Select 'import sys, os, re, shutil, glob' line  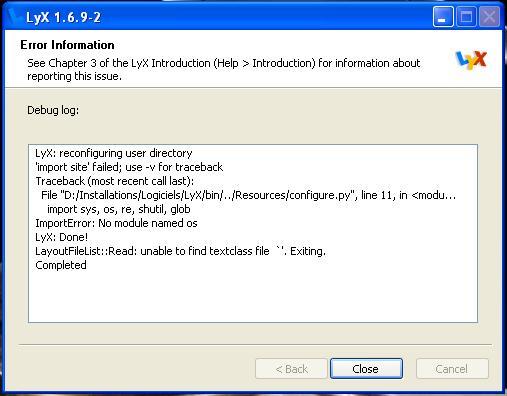point(119,209)
